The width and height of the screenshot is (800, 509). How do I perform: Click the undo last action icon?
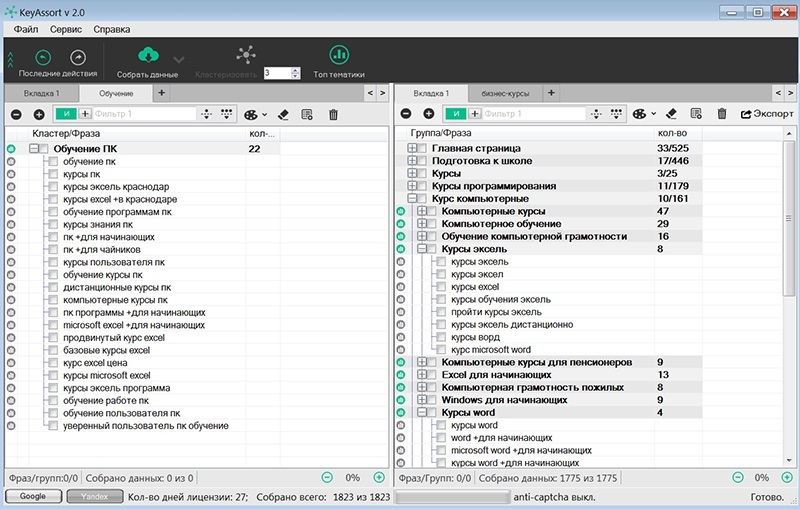tap(43, 58)
